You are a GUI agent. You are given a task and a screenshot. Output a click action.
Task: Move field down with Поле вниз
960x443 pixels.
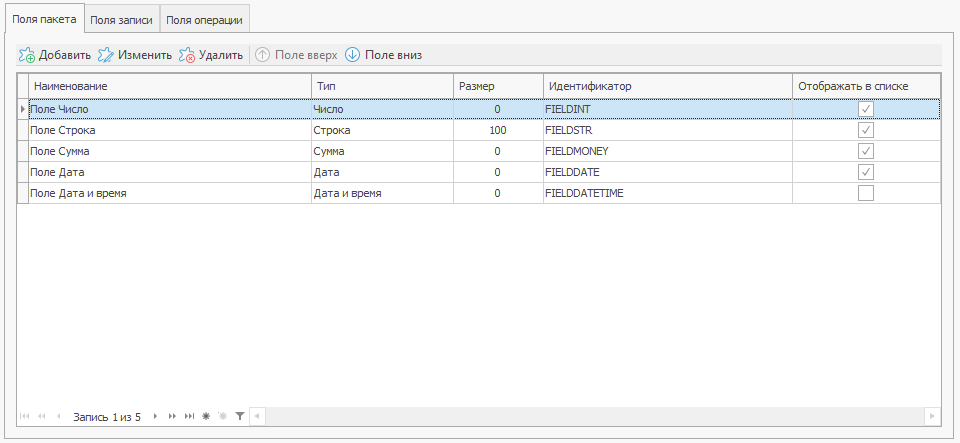[x=383, y=55]
